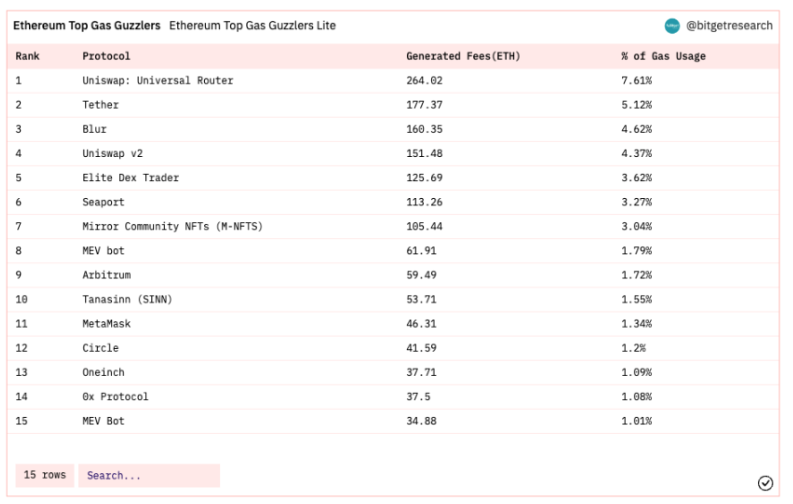Click the 125.69 fees value
The image size is (793, 504).
[424, 177]
